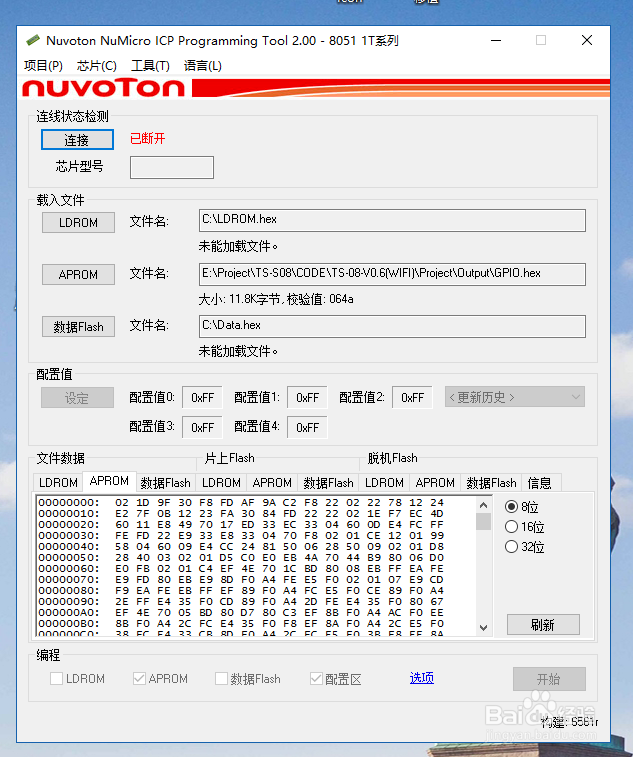Switch to 脱机Flash LDROM tab
This screenshot has width=633, height=757.
click(384, 483)
